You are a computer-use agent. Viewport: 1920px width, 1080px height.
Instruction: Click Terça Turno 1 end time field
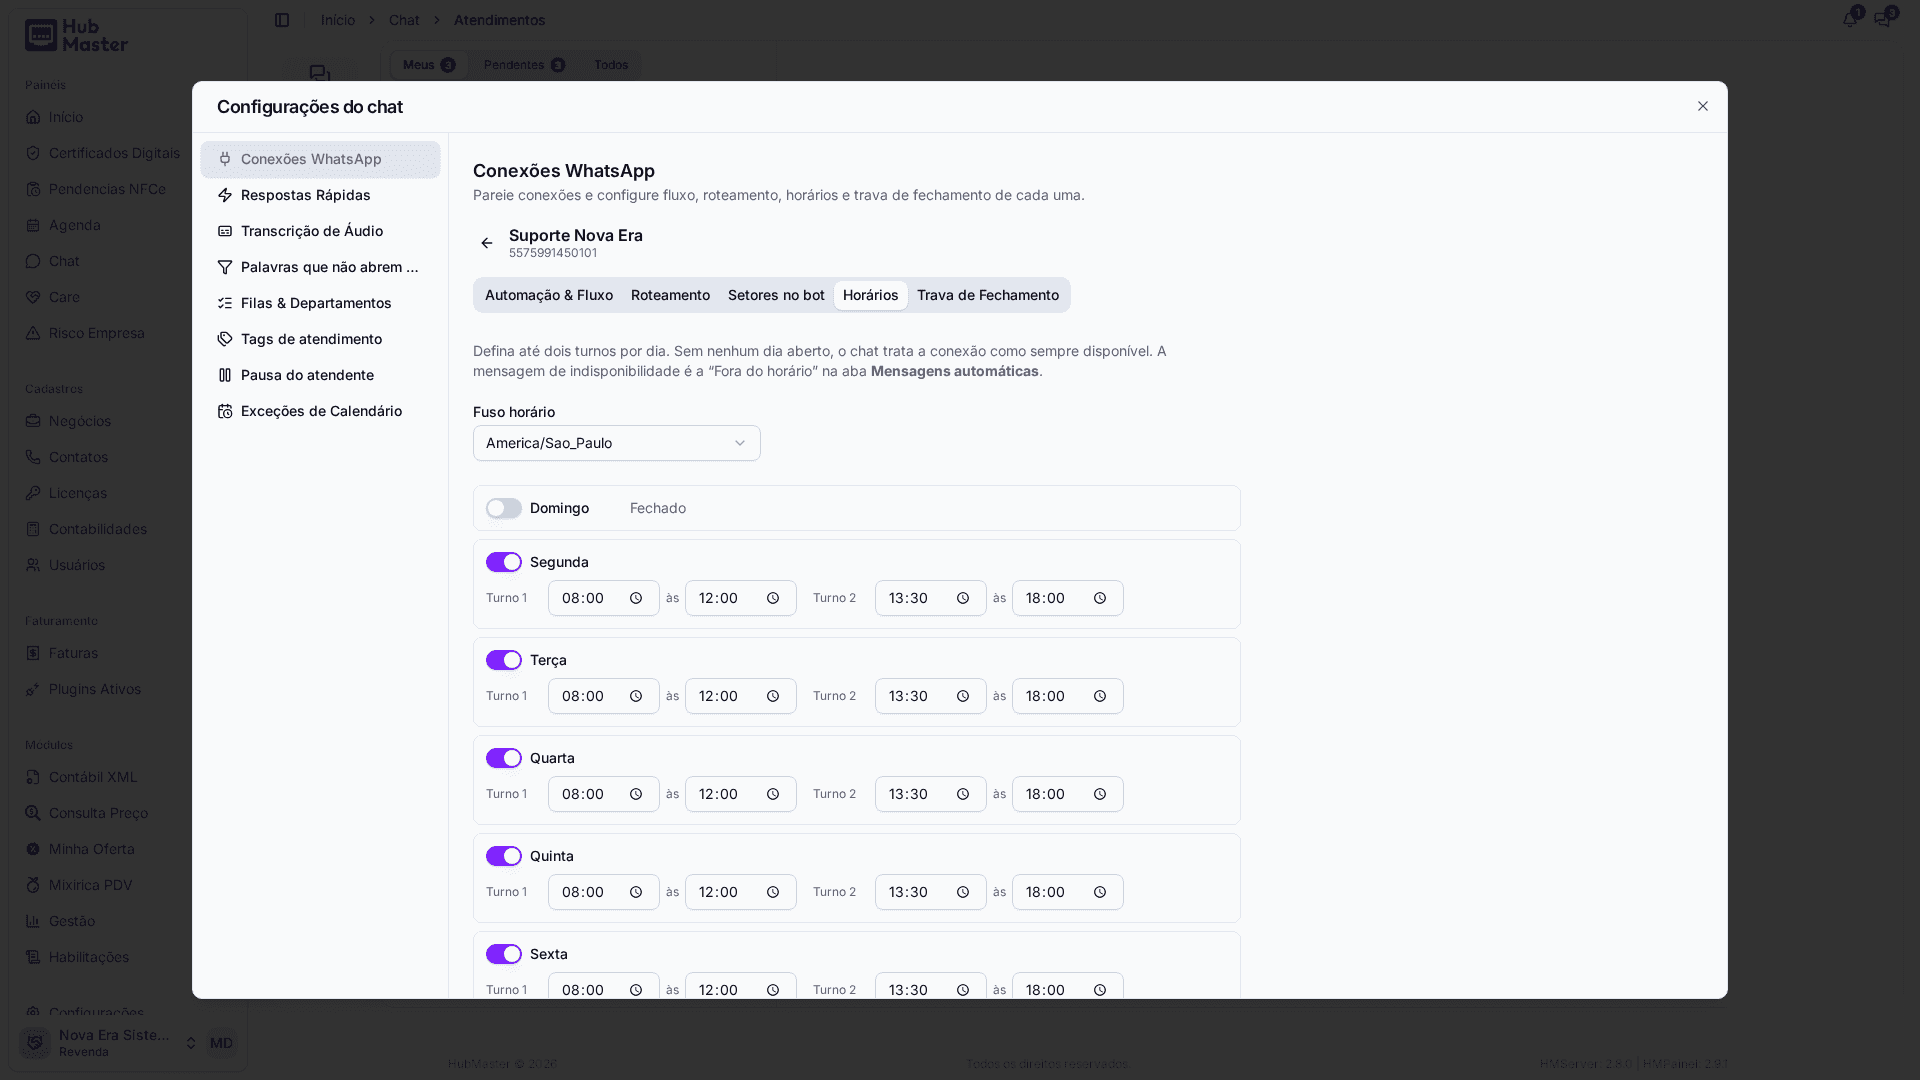[741, 696]
